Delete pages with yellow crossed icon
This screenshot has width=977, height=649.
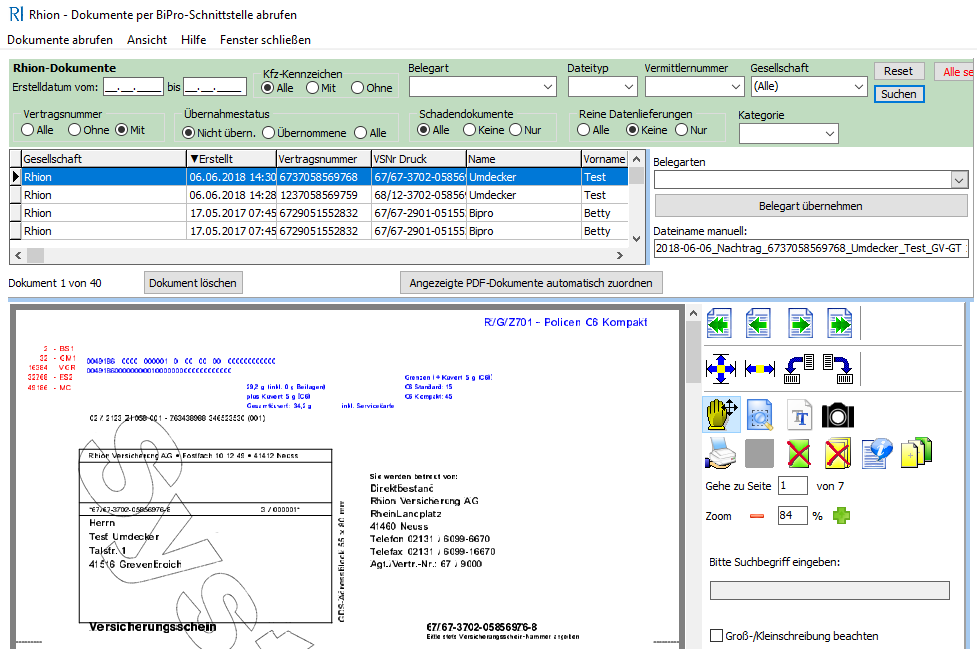pyautogui.click(x=838, y=453)
